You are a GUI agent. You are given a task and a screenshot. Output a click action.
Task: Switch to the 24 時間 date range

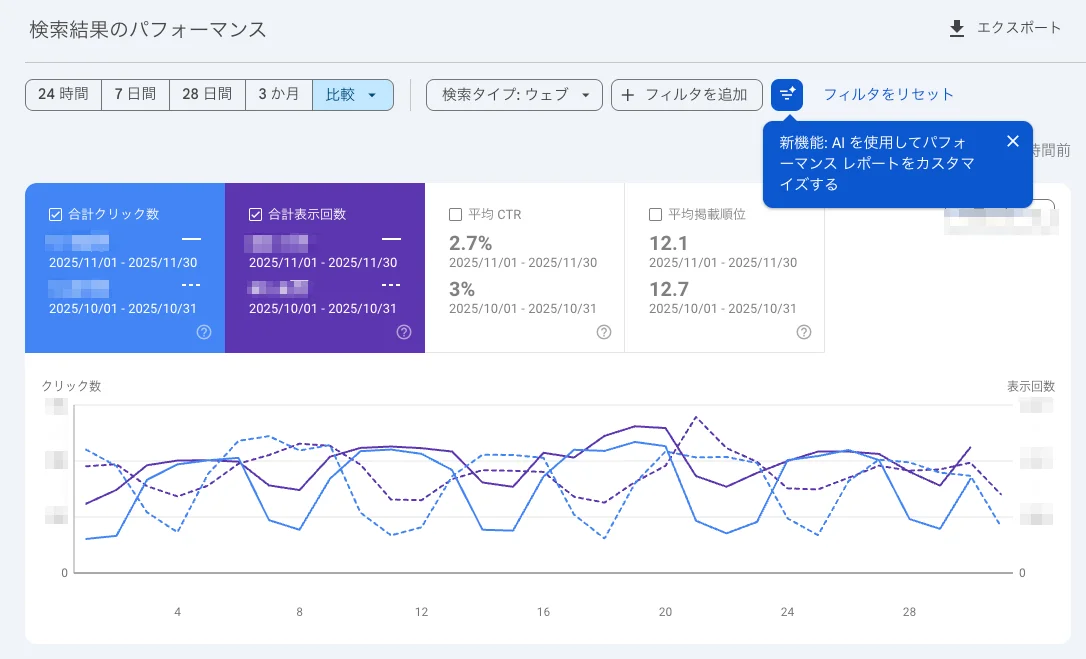[63, 95]
